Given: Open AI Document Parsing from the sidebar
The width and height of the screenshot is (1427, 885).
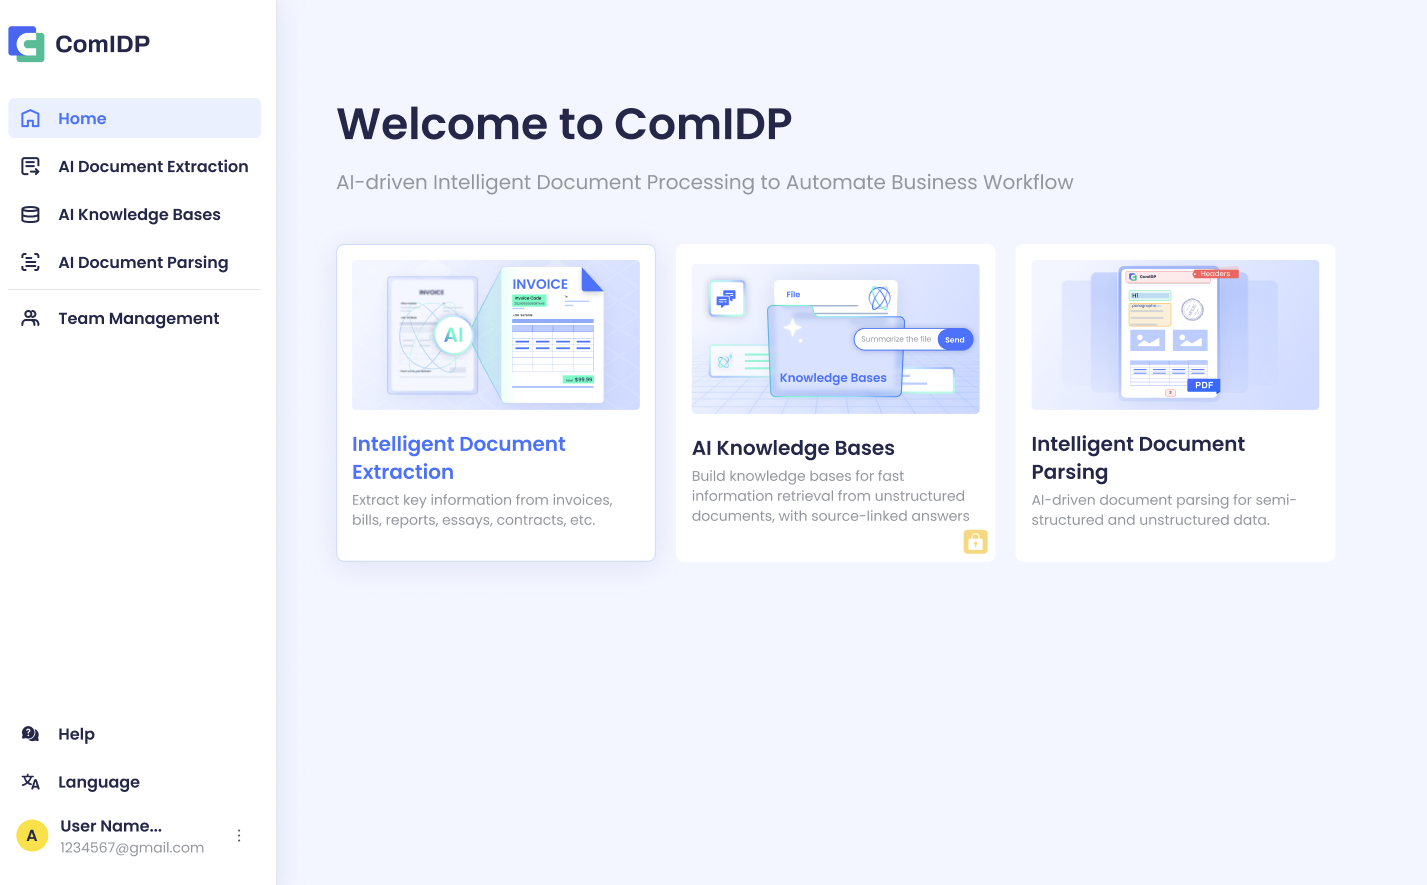Looking at the screenshot, I should point(143,262).
